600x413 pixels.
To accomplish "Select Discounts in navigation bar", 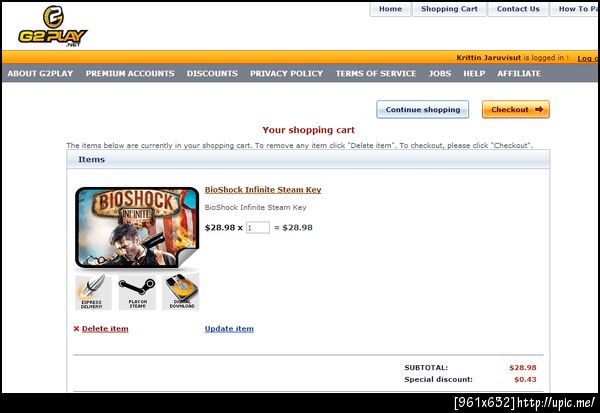I will tap(212, 73).
